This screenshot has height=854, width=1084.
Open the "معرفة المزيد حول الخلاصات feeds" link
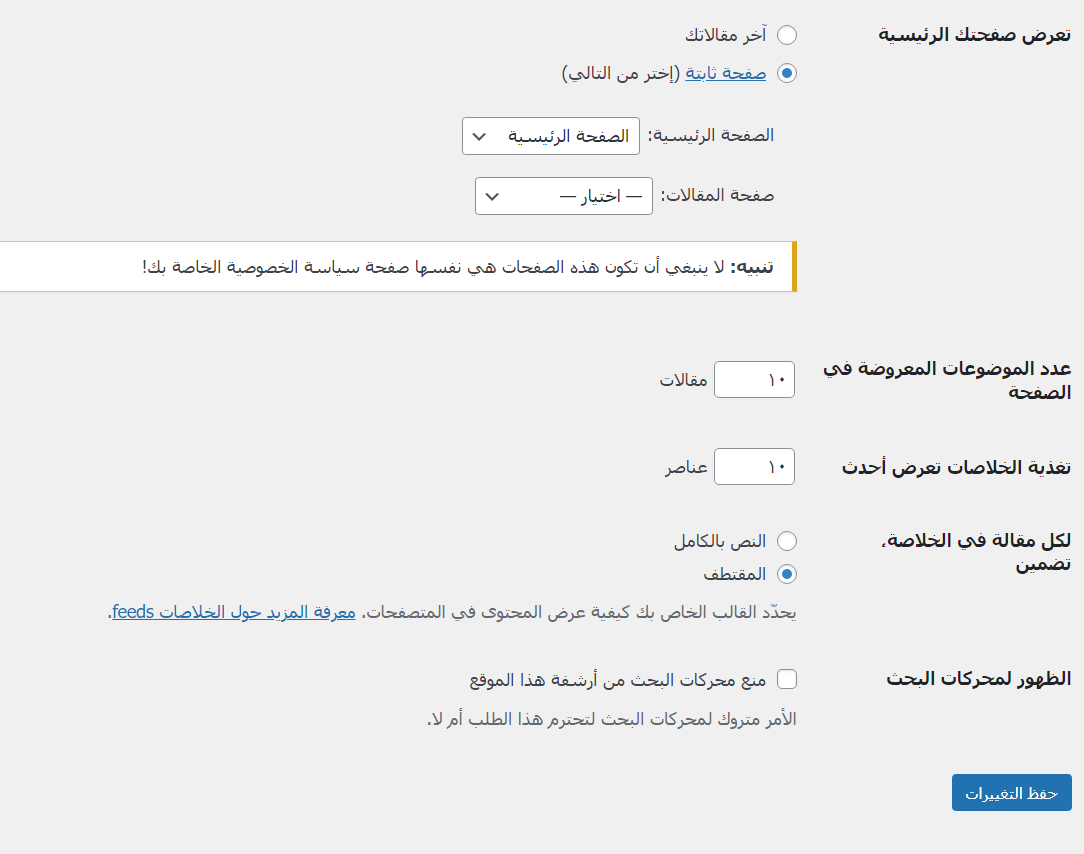tap(234, 612)
